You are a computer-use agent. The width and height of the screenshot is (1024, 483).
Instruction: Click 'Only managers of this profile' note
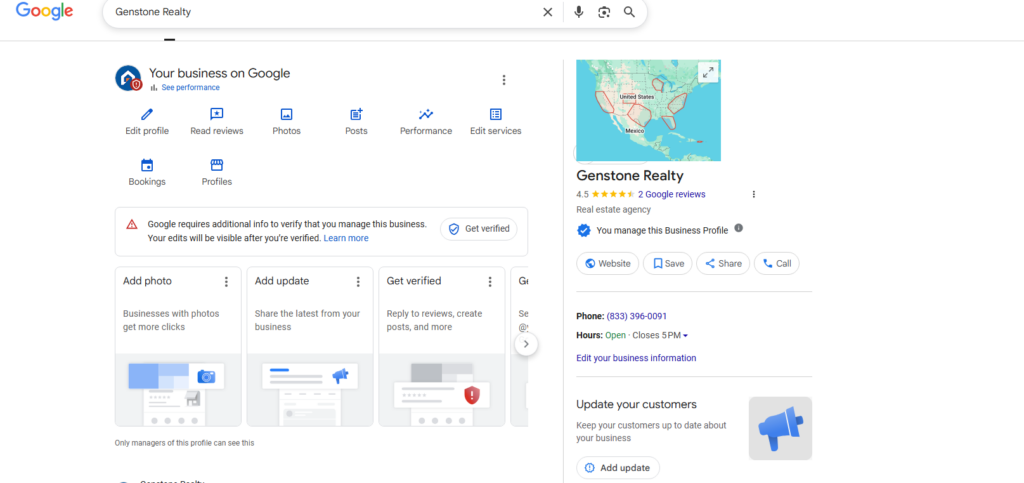click(x=184, y=443)
